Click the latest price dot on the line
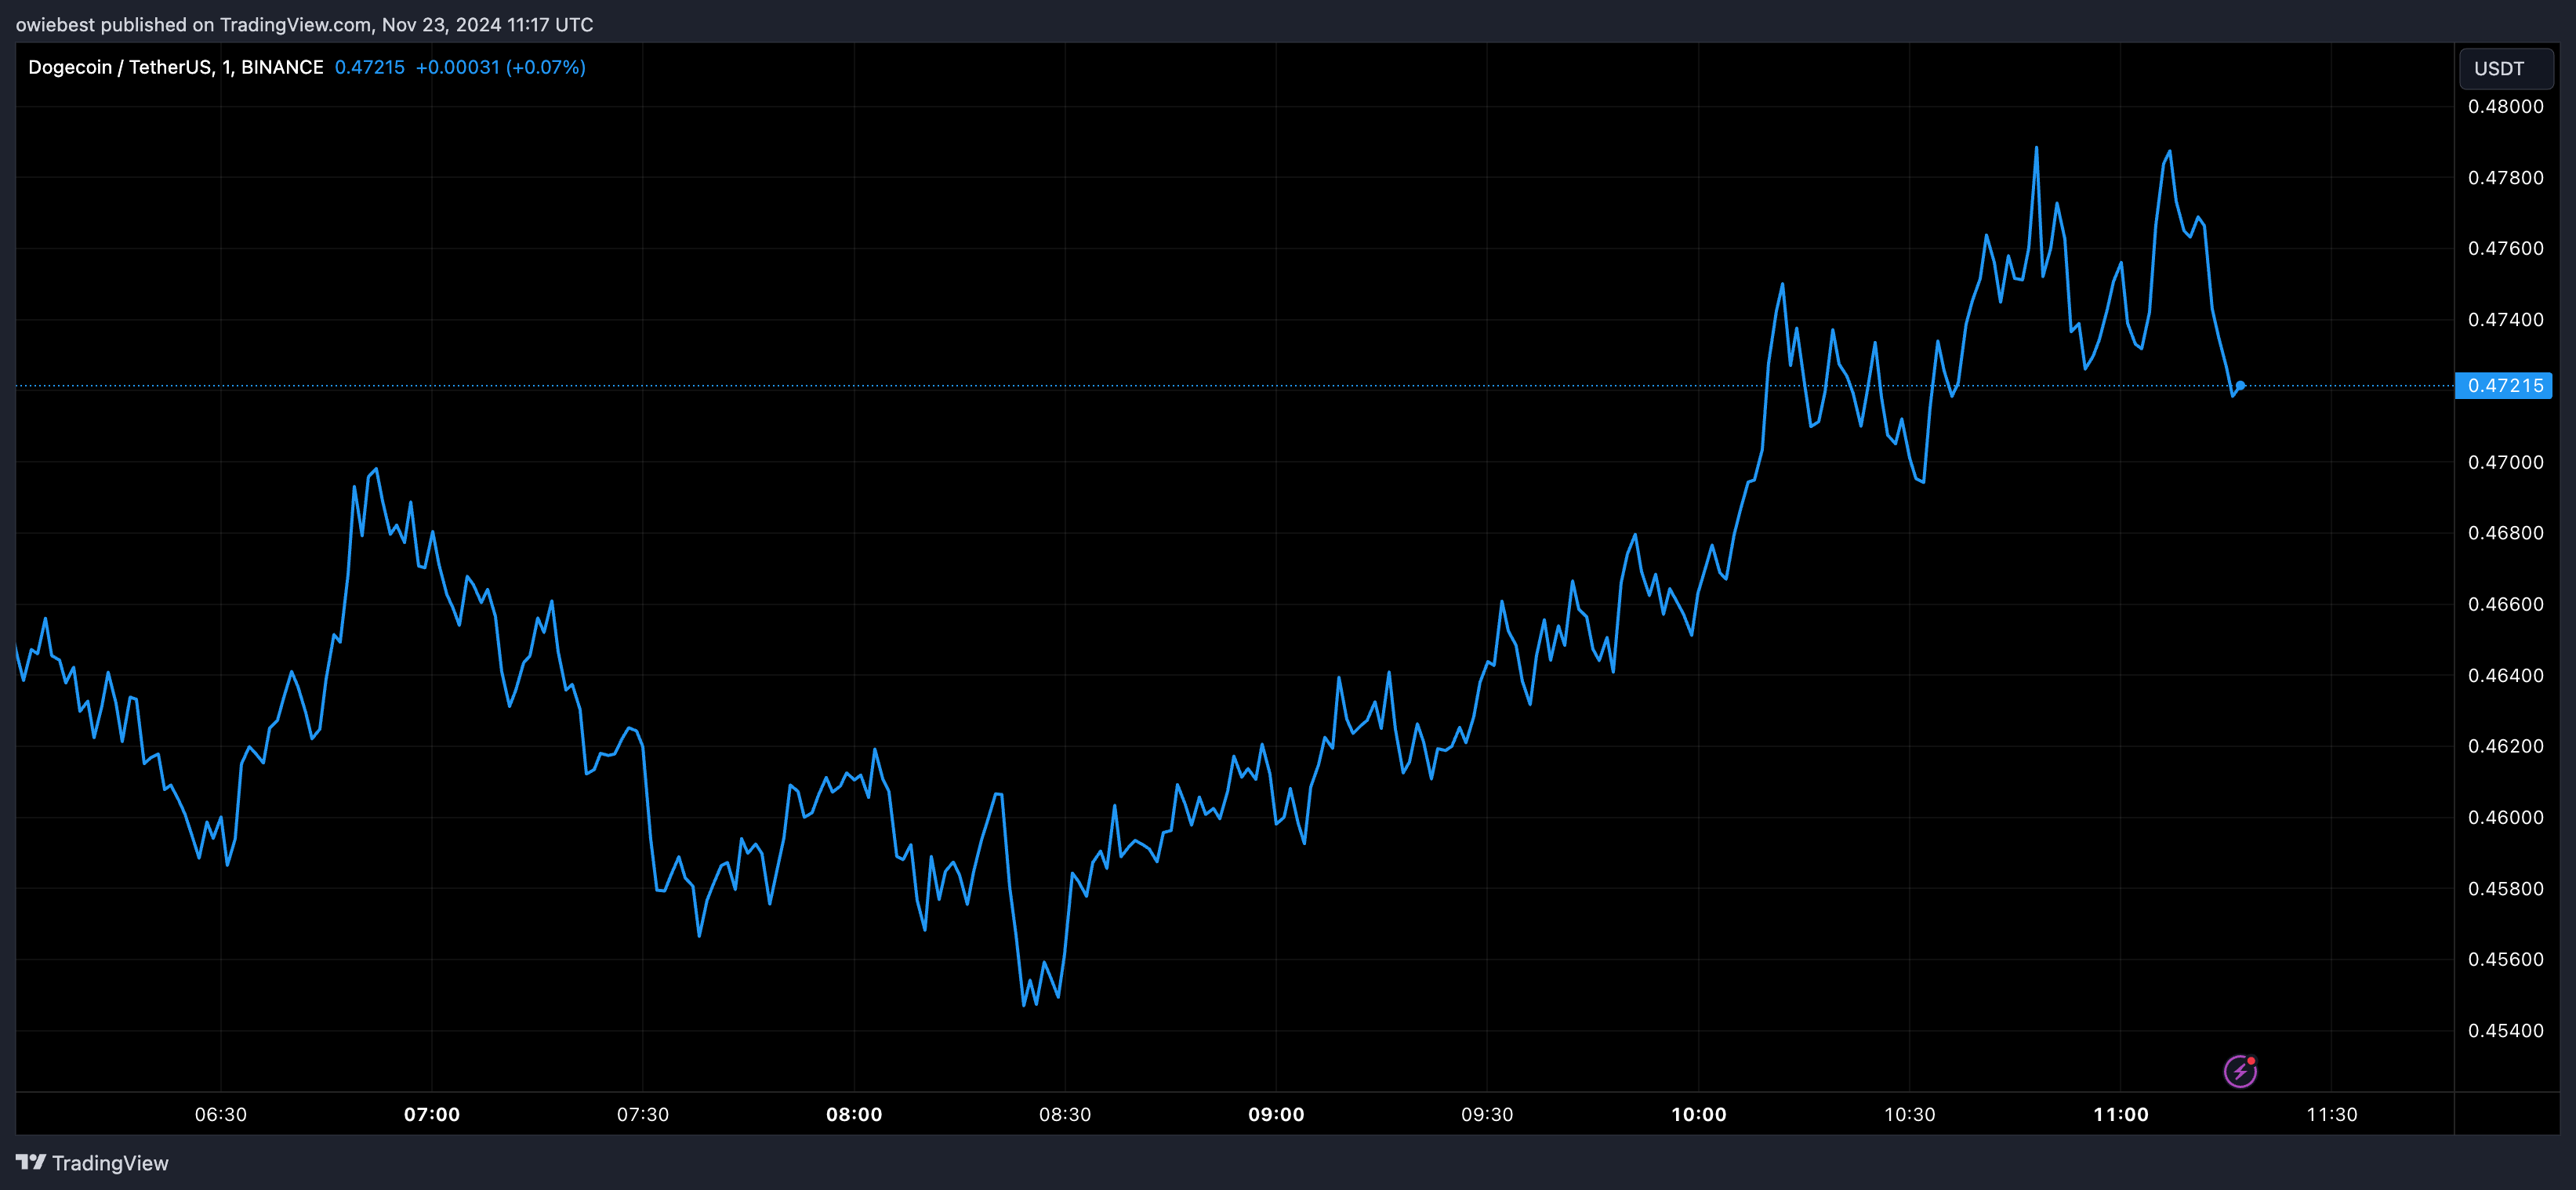The width and height of the screenshot is (2576, 1190). pyautogui.click(x=2241, y=385)
